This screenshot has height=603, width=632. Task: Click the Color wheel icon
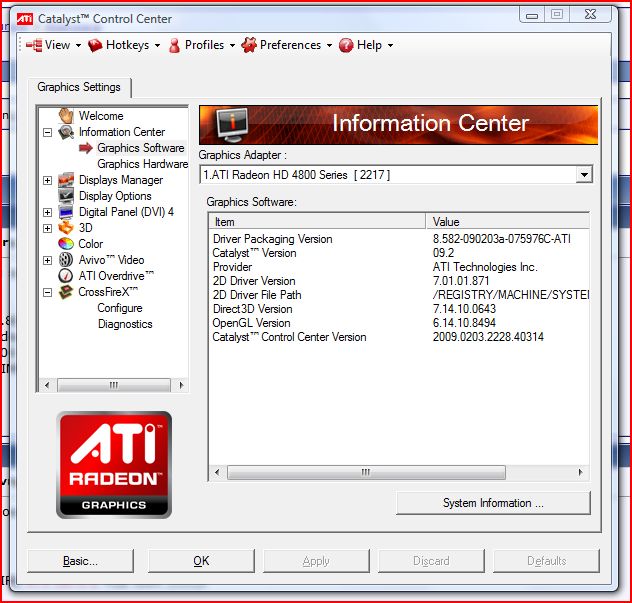pos(66,244)
